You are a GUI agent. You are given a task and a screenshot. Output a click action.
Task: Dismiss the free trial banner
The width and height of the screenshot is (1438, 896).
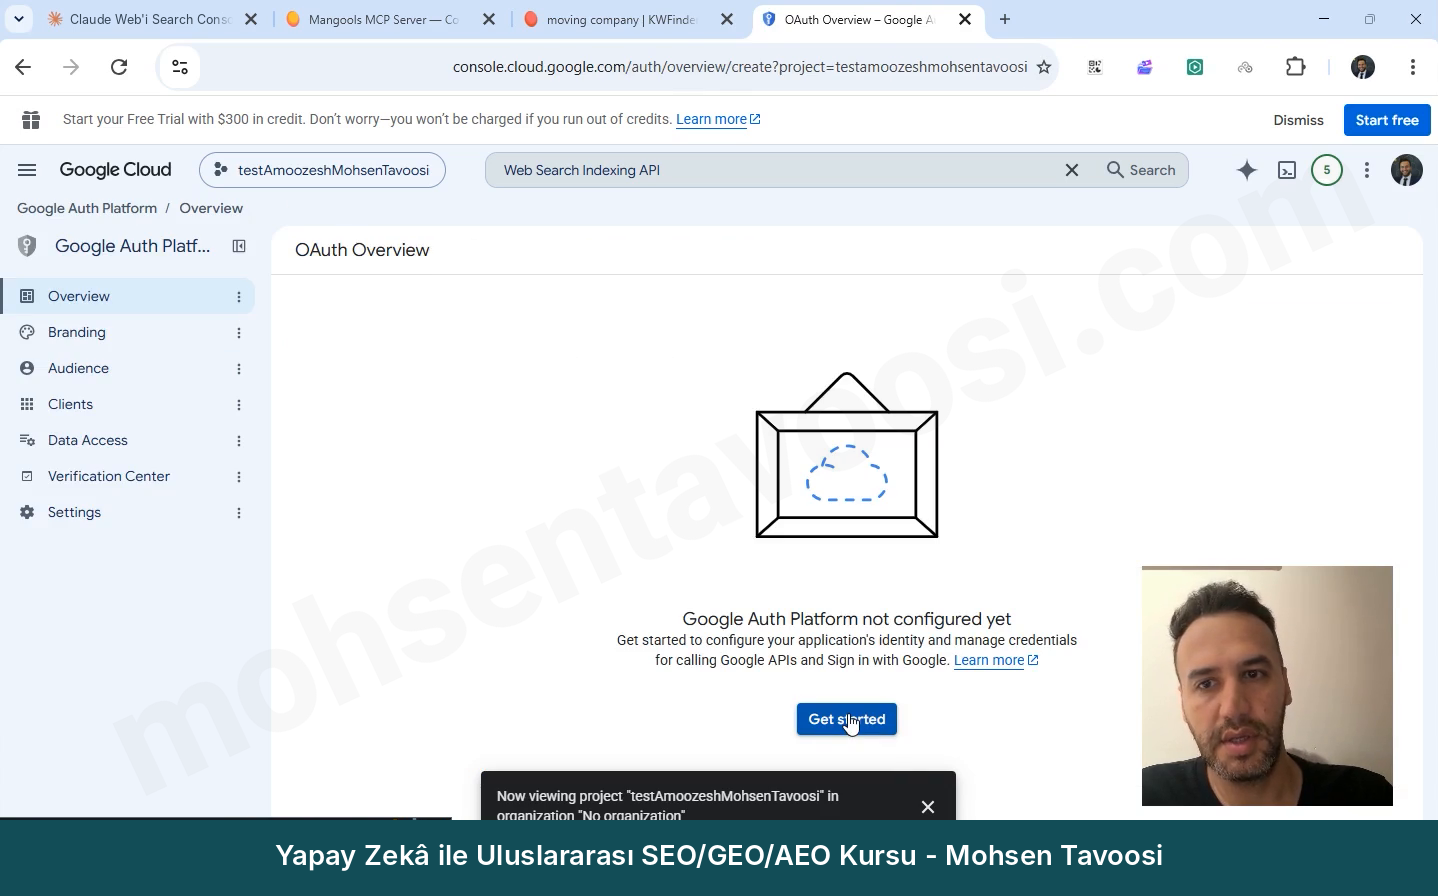[1298, 120]
